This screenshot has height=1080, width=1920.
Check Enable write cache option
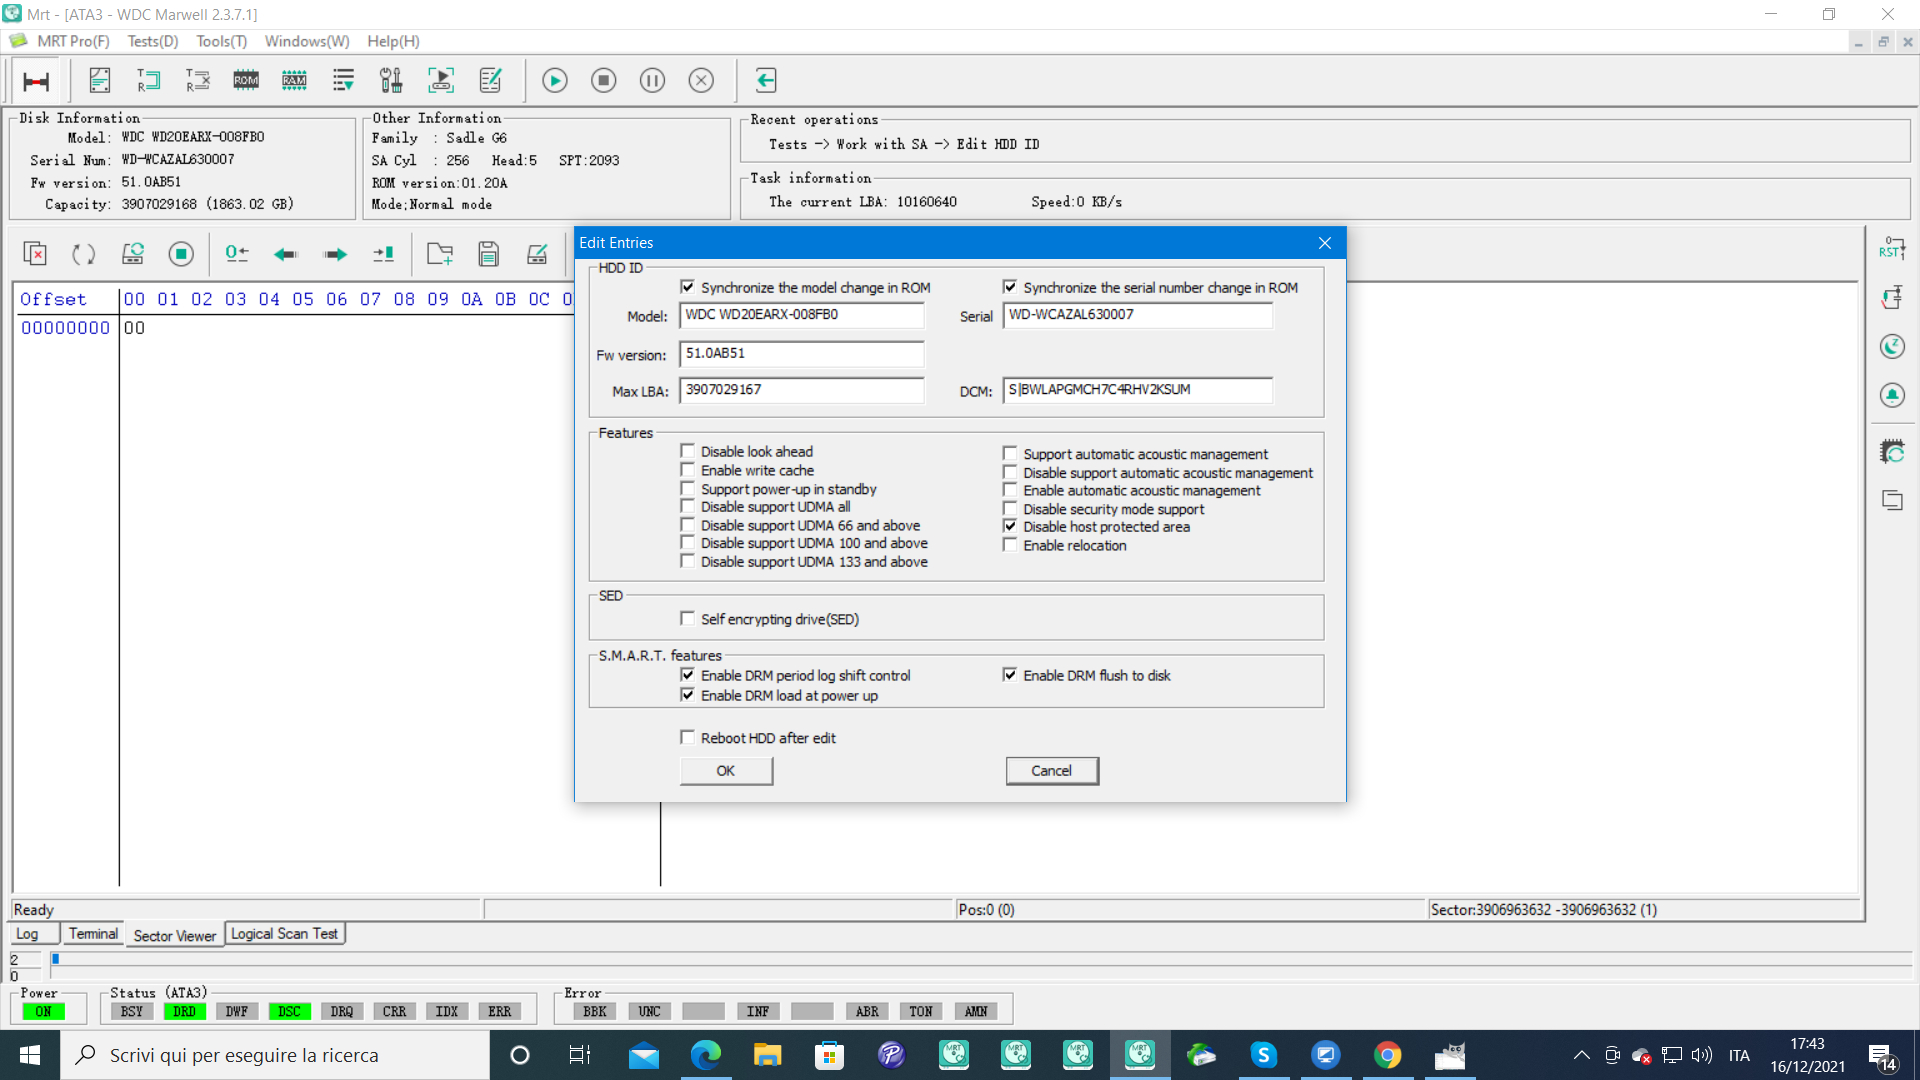688,470
